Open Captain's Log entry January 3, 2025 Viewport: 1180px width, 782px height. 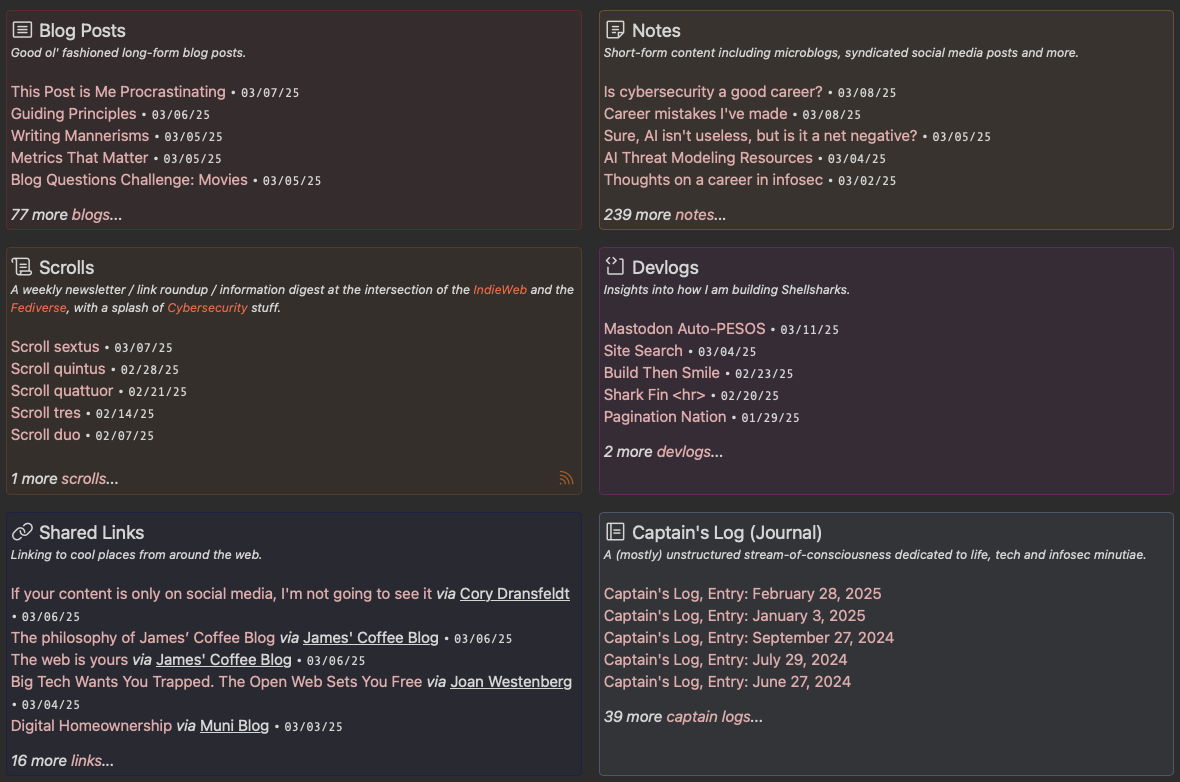pos(734,616)
